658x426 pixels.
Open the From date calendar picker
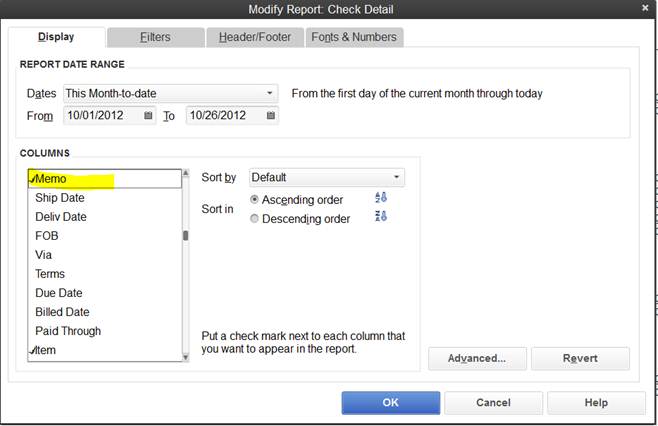point(149,116)
